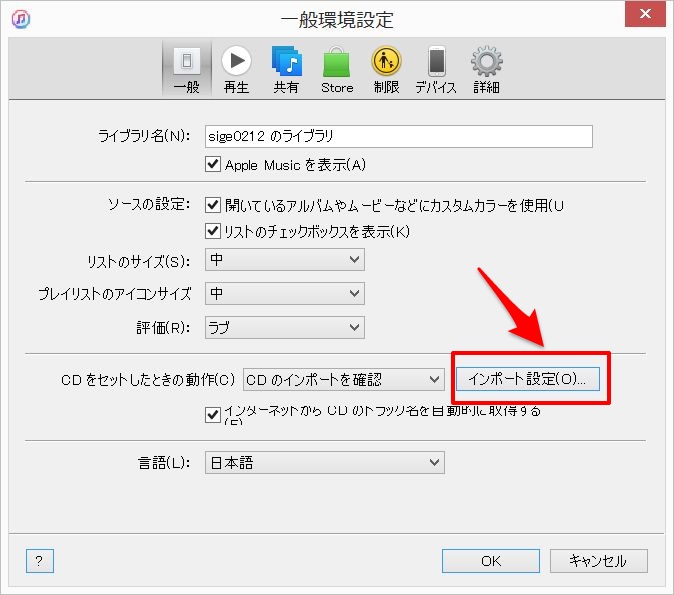Toggle リストのチェックボックスを表示 checkbox
The image size is (674, 595).
(x=213, y=231)
